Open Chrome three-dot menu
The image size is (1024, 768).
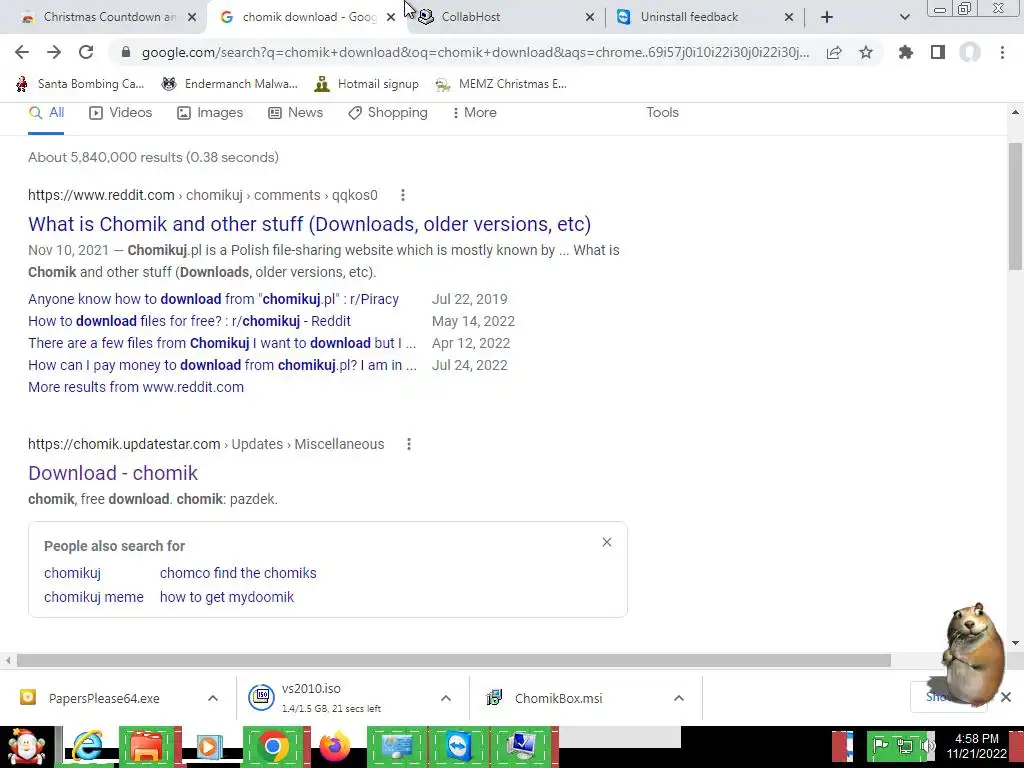pos(1002,52)
